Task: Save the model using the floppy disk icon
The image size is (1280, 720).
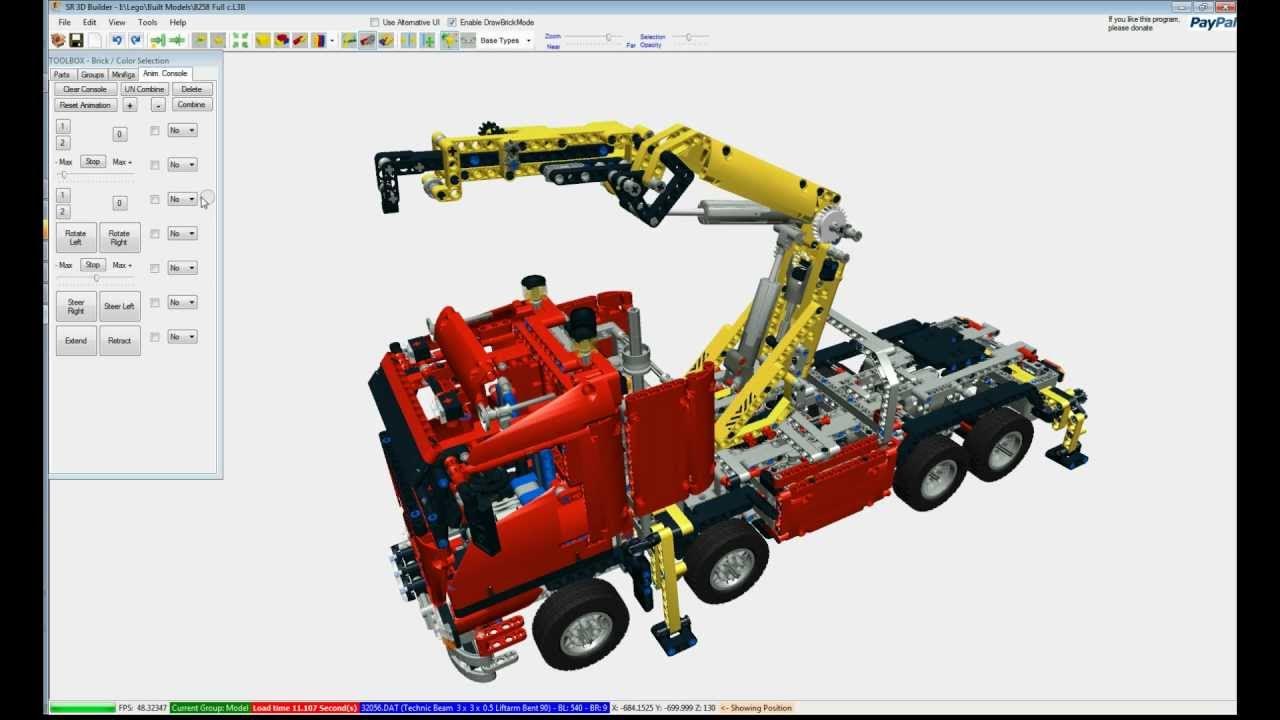Action: pos(76,40)
